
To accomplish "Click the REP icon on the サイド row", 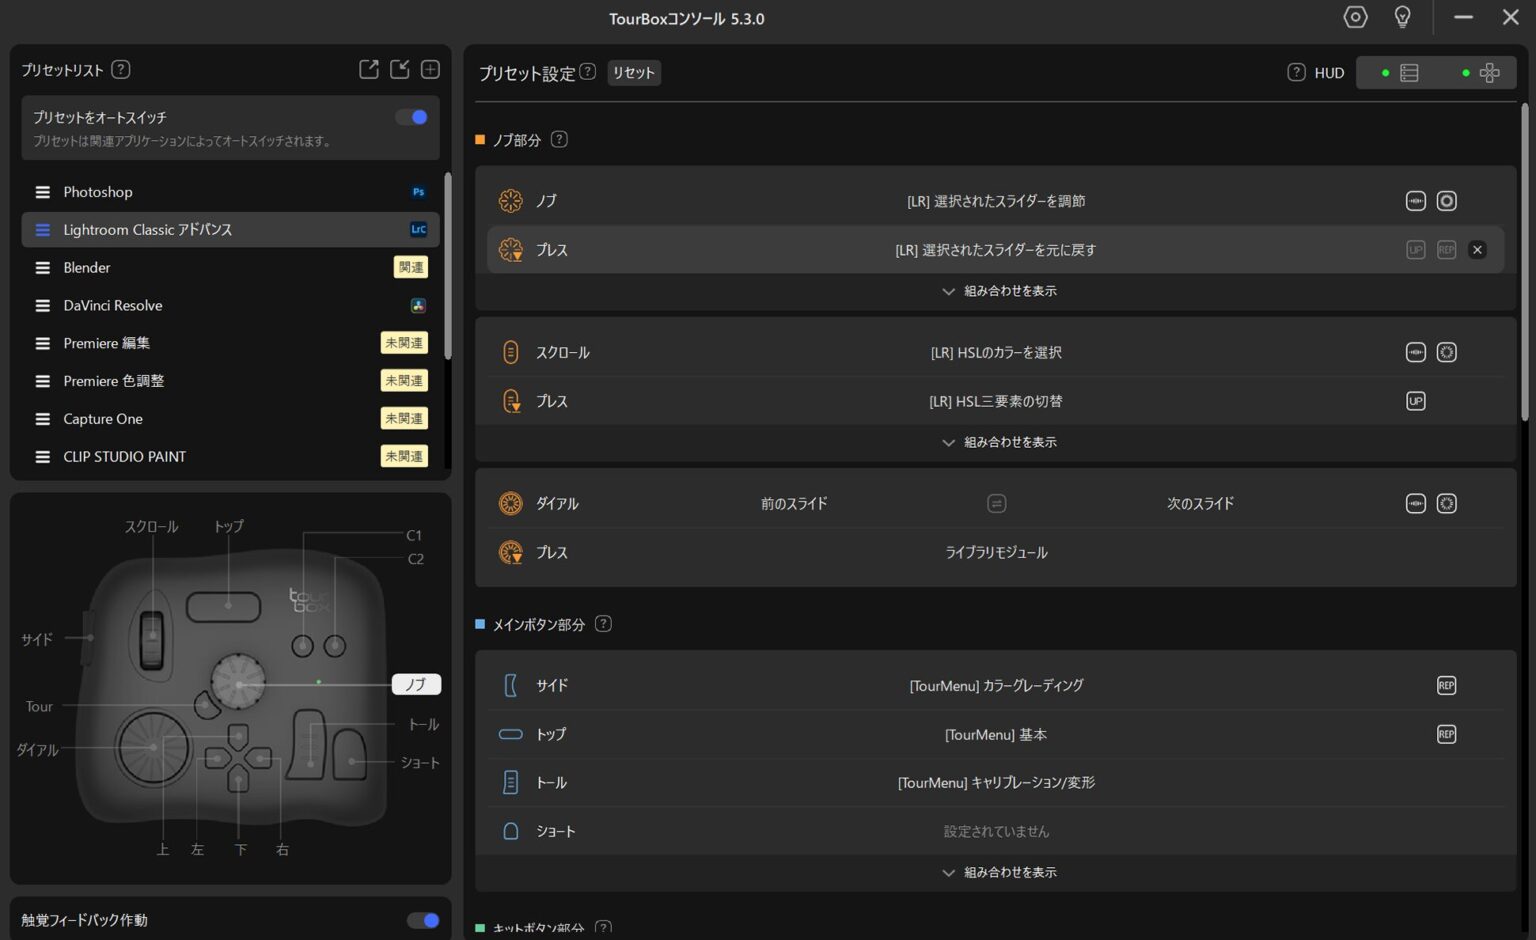I will click(x=1446, y=686).
